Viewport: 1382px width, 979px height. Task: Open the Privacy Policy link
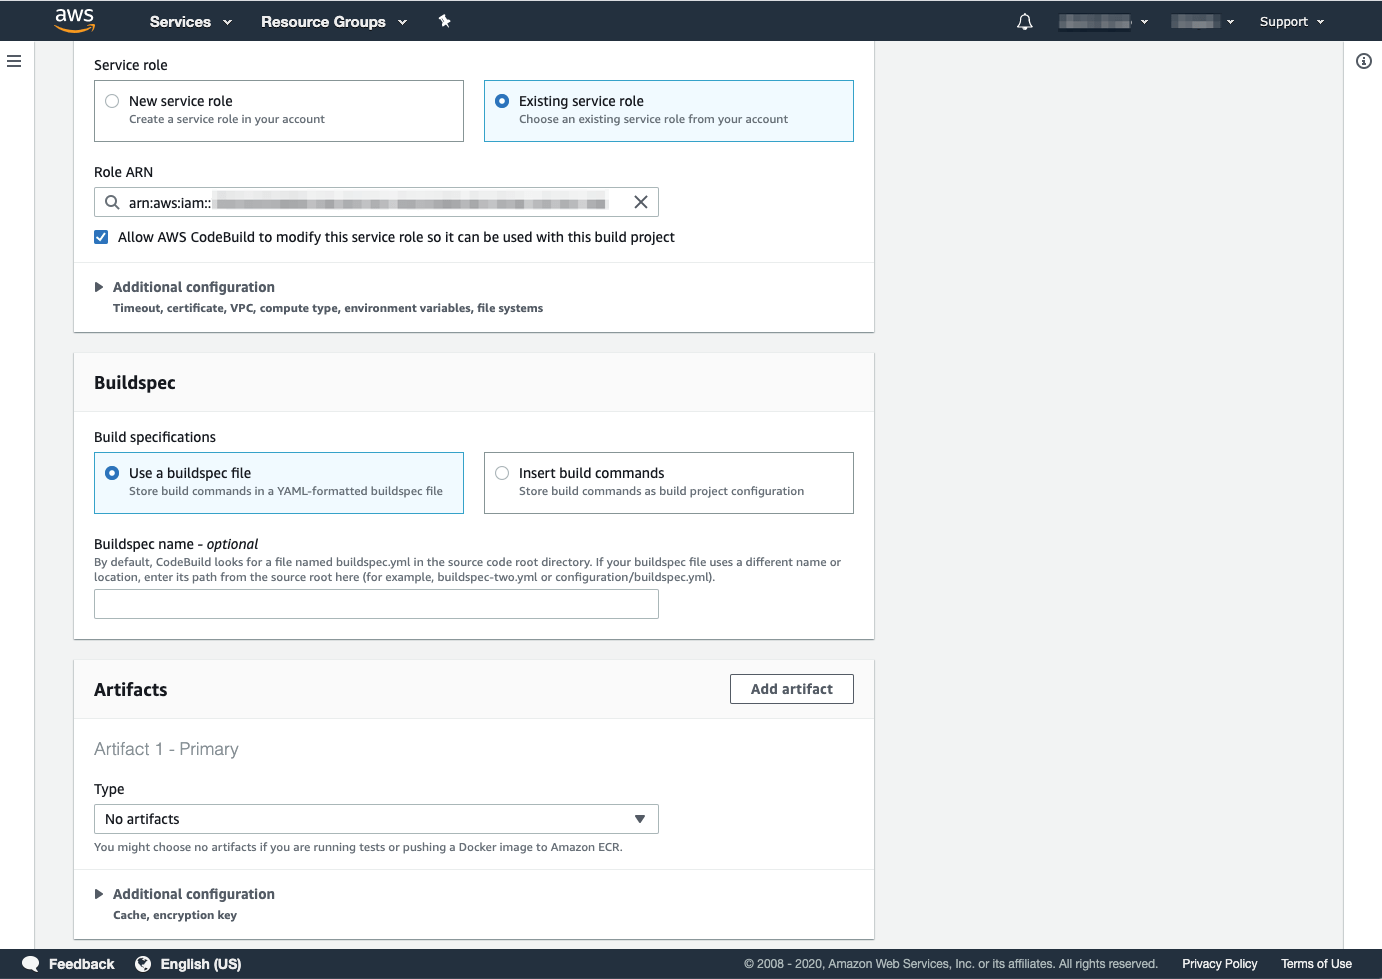point(1219,964)
